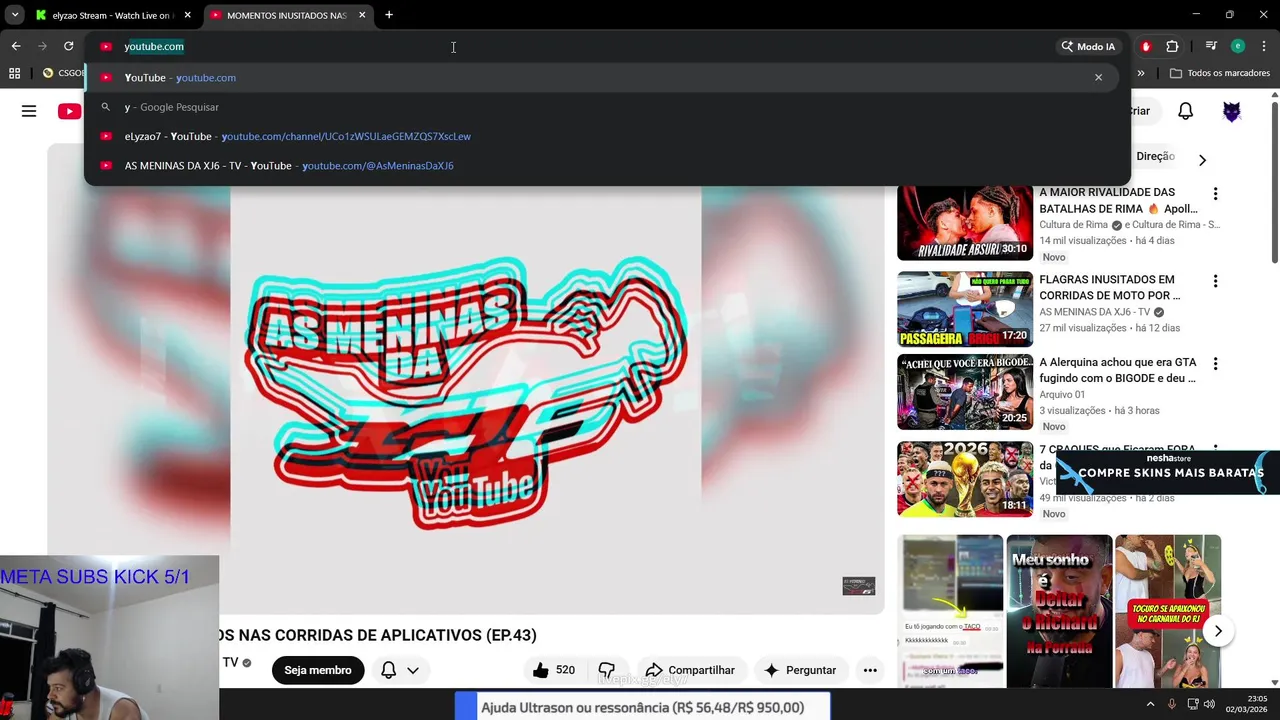Close the MOMENTOS INUSITADOS YouTube tab
This screenshot has width=1280, height=720.
click(362, 15)
